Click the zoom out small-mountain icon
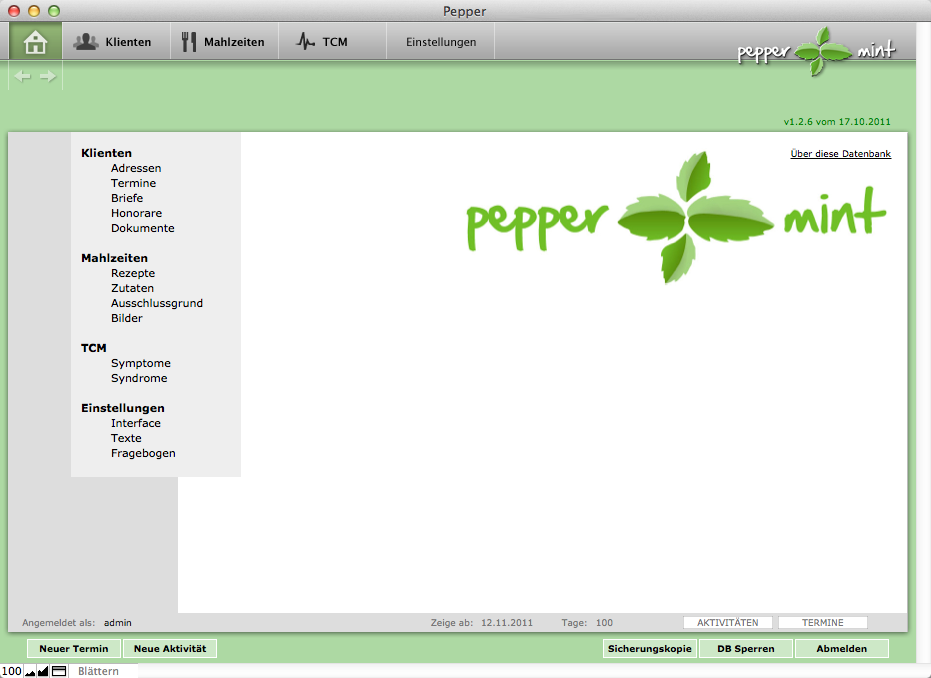Image resolution: width=931 pixels, height=678 pixels. coord(30,671)
